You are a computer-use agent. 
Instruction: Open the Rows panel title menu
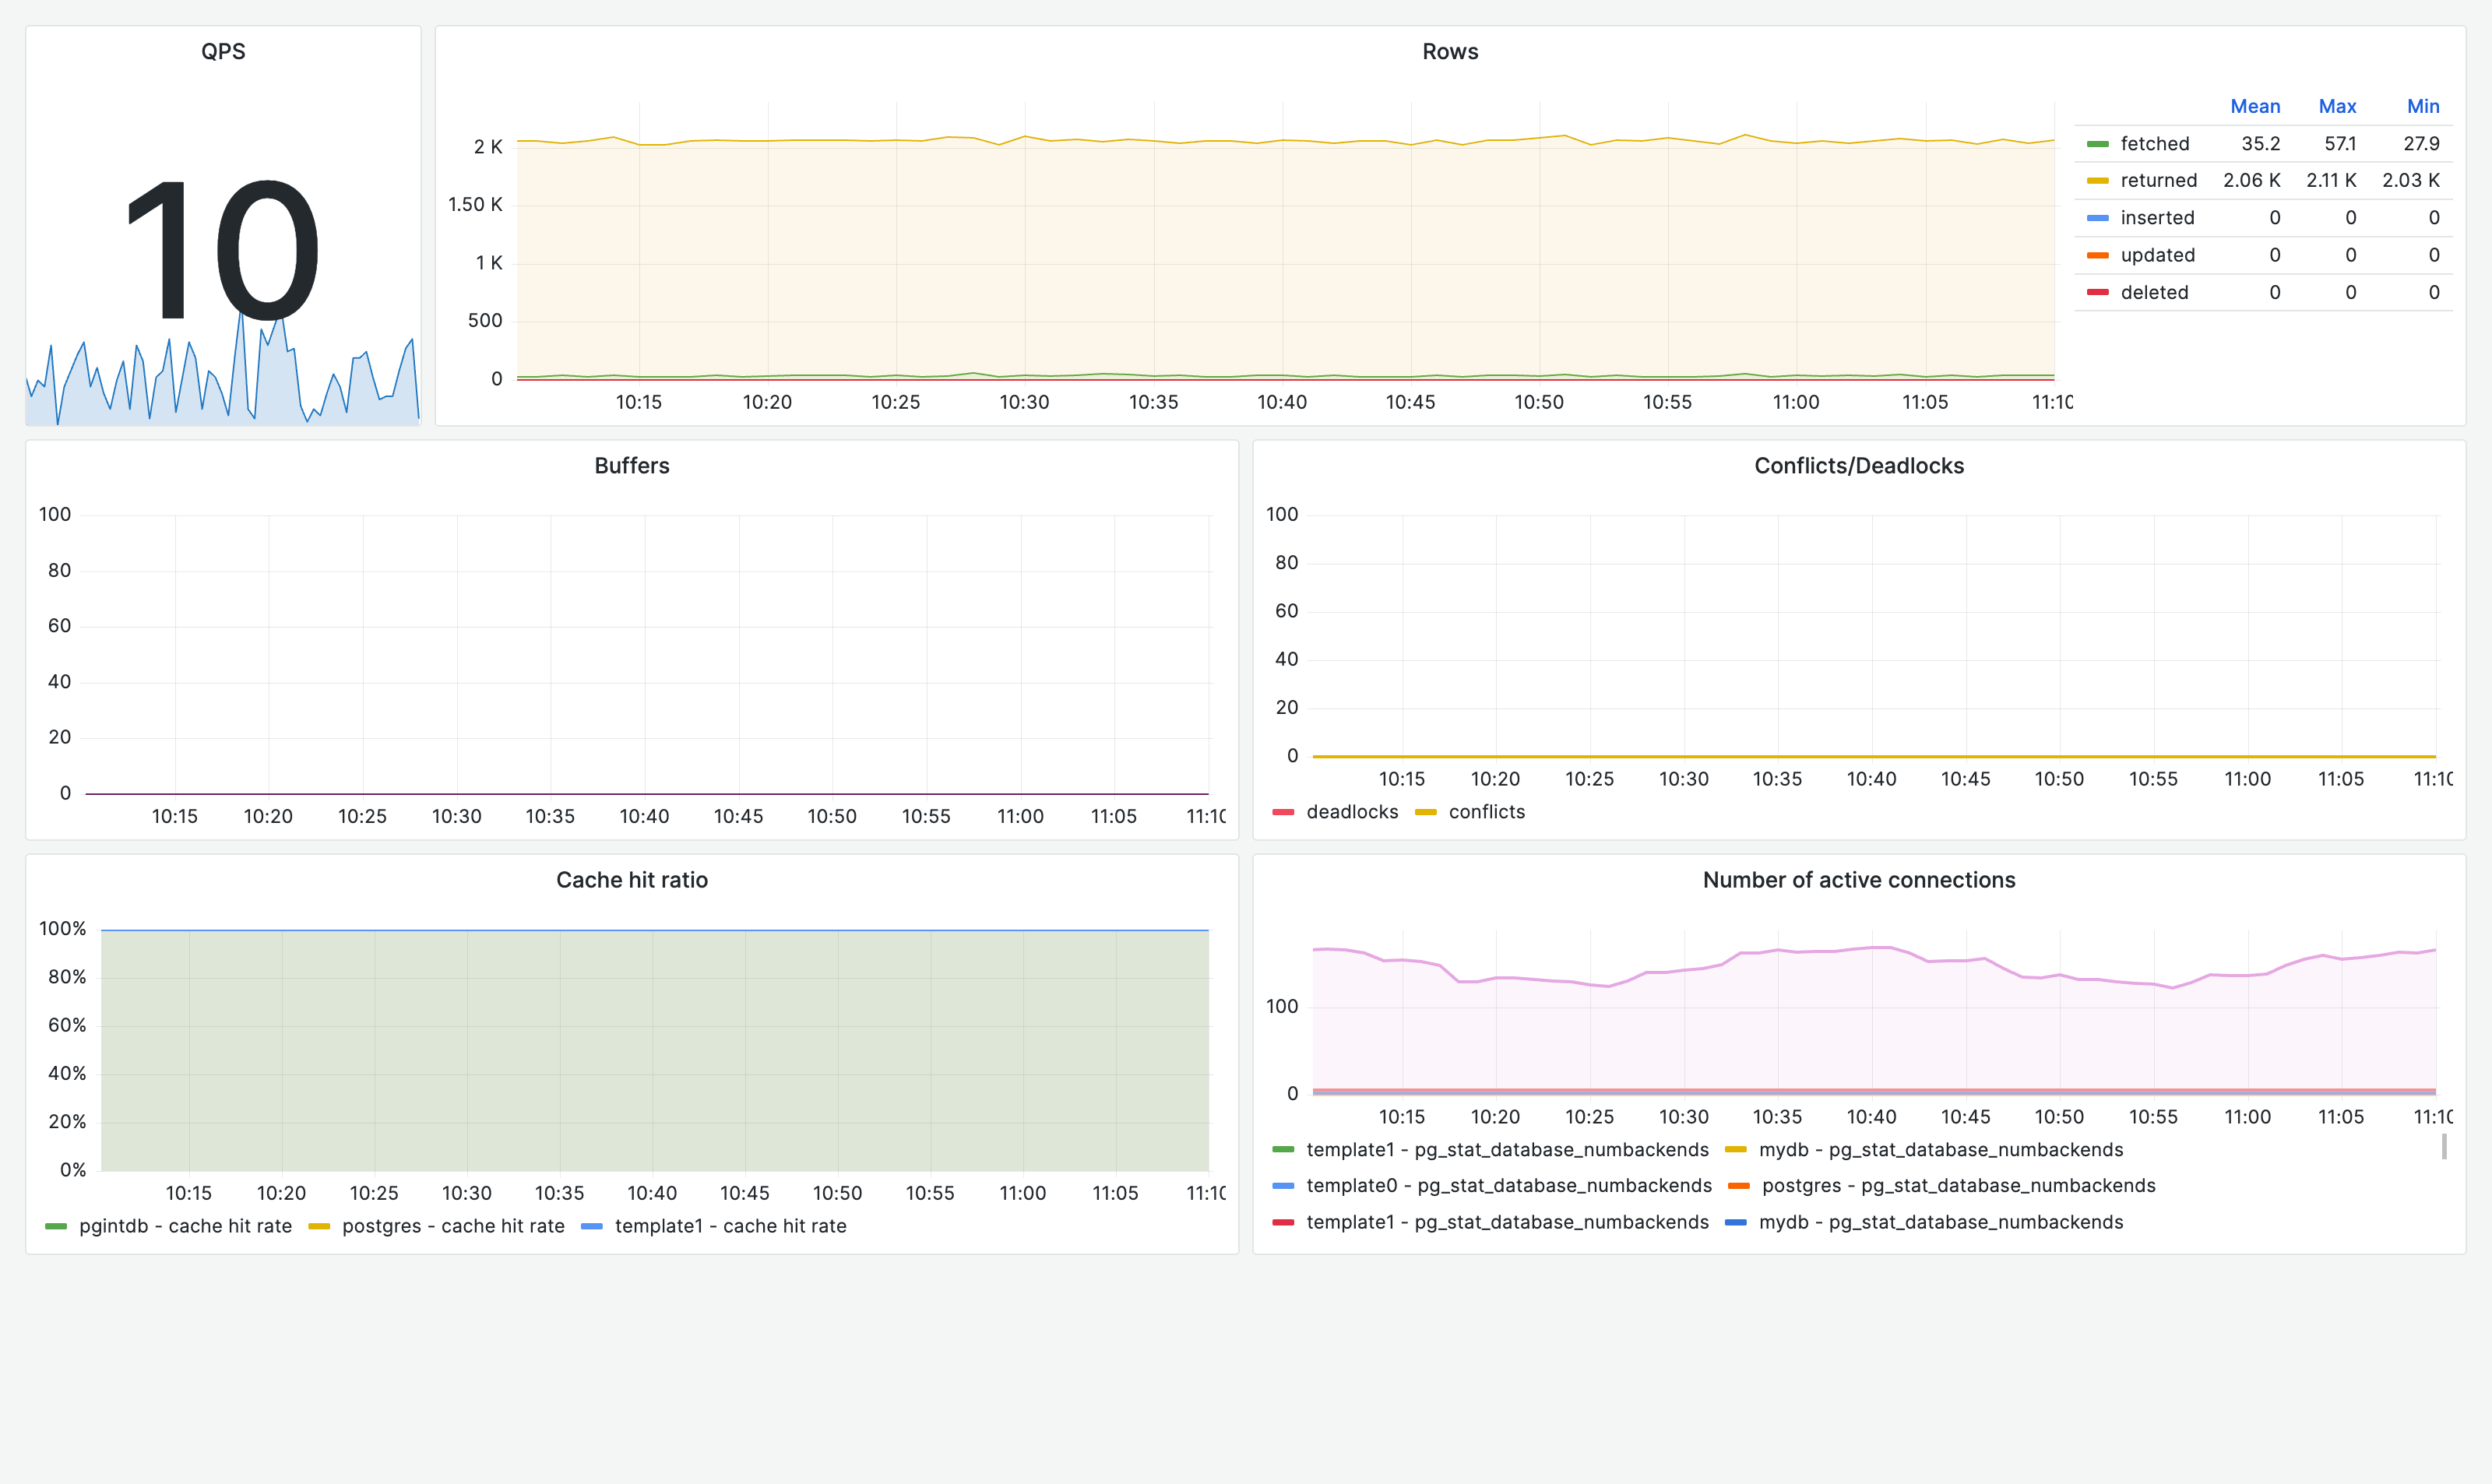click(x=1450, y=51)
